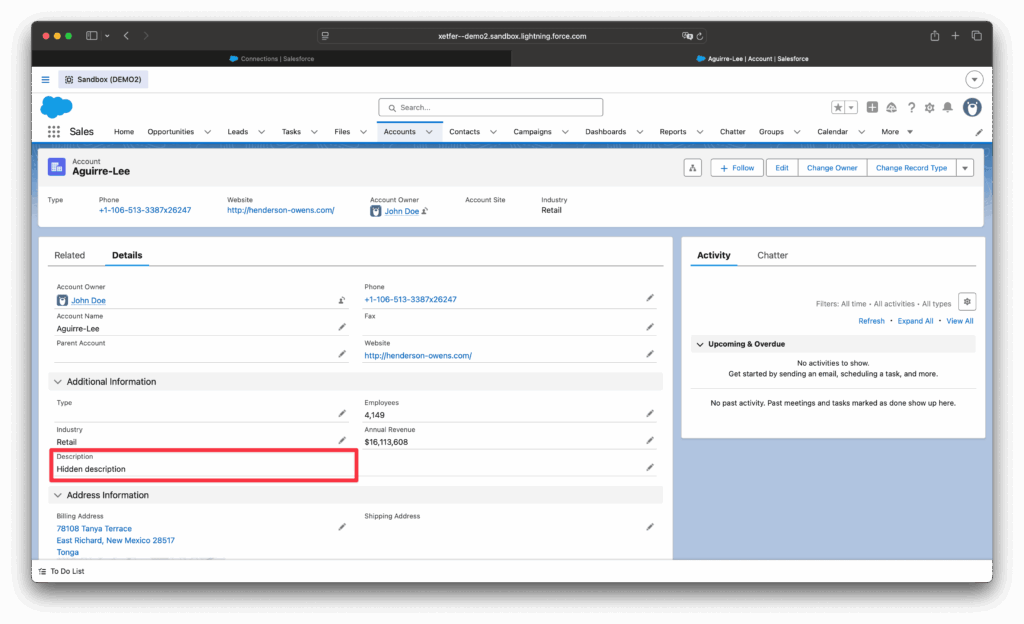Change owner icon in Details section

click(342, 300)
